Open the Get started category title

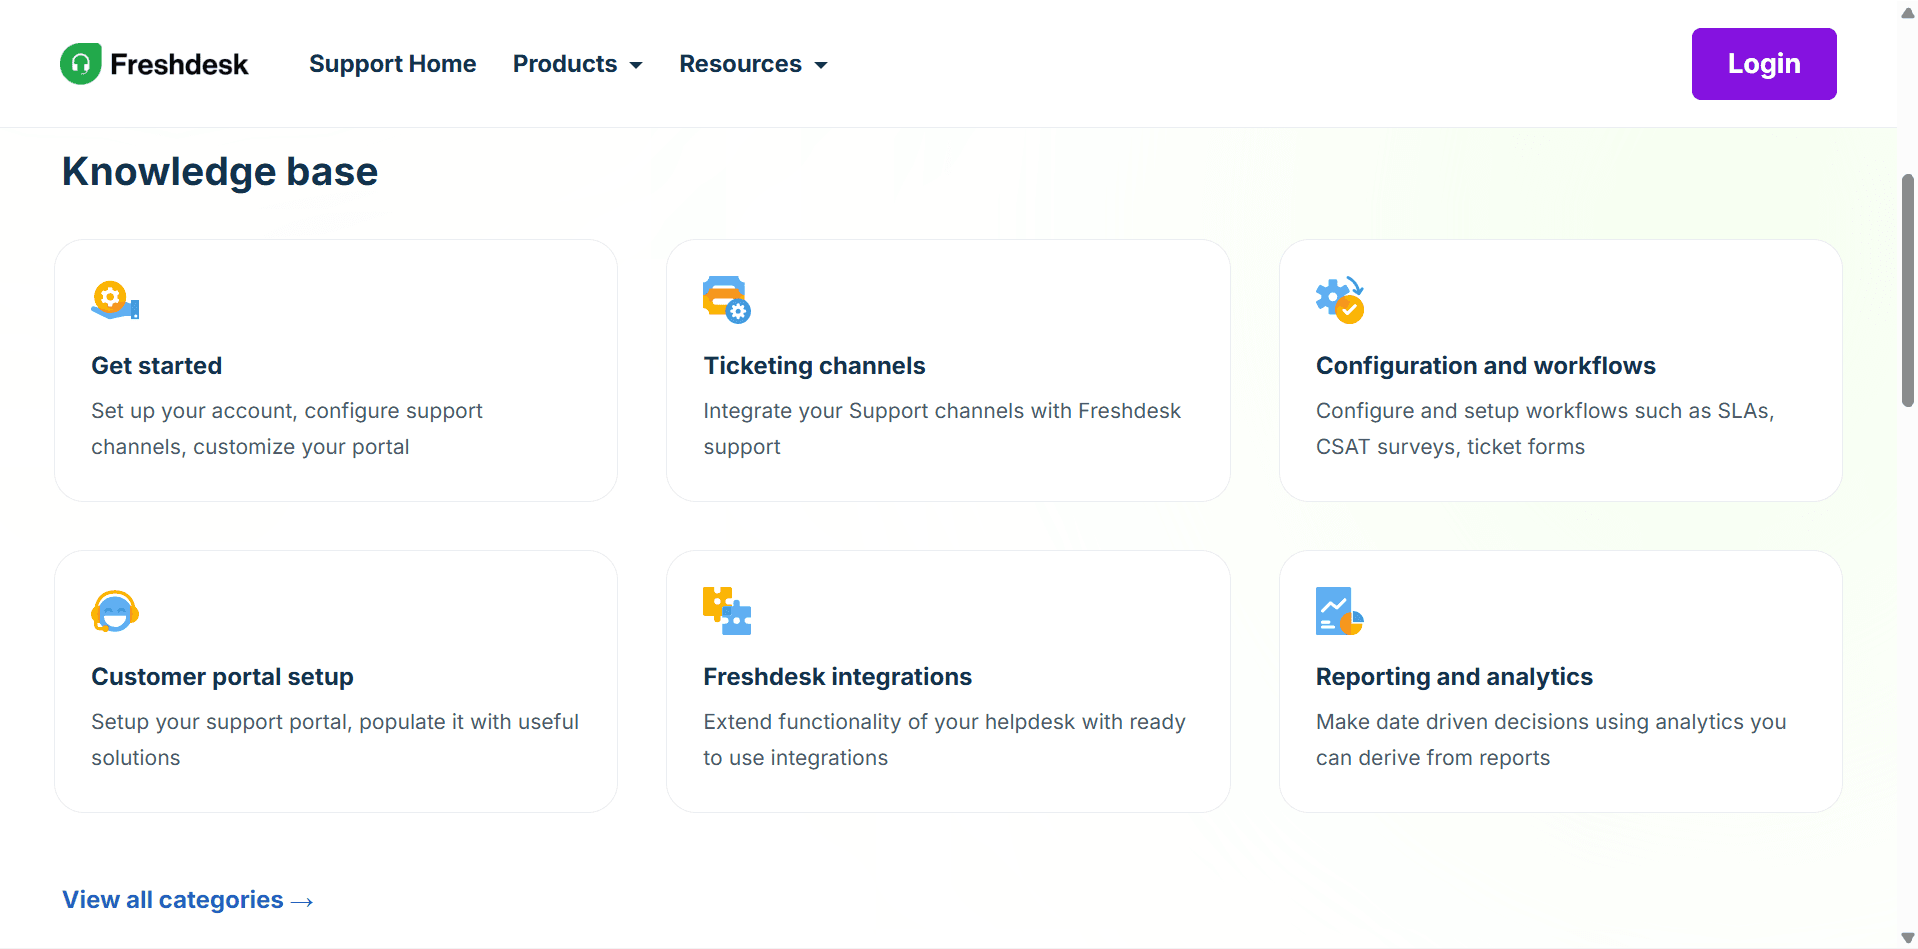(x=157, y=366)
